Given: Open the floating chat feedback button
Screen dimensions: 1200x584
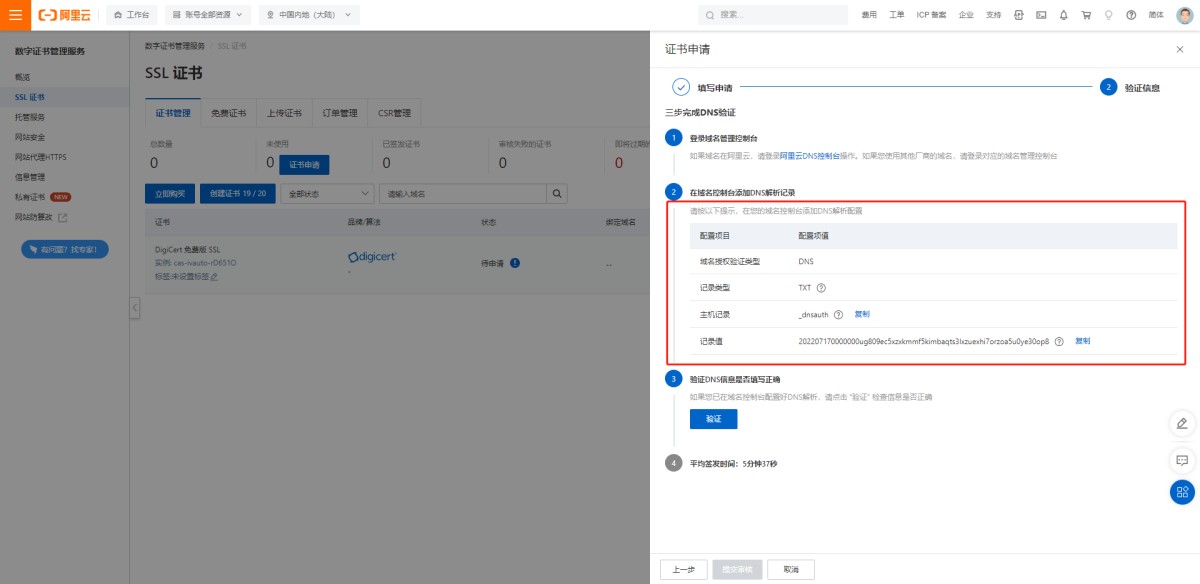Looking at the screenshot, I should (1182, 460).
